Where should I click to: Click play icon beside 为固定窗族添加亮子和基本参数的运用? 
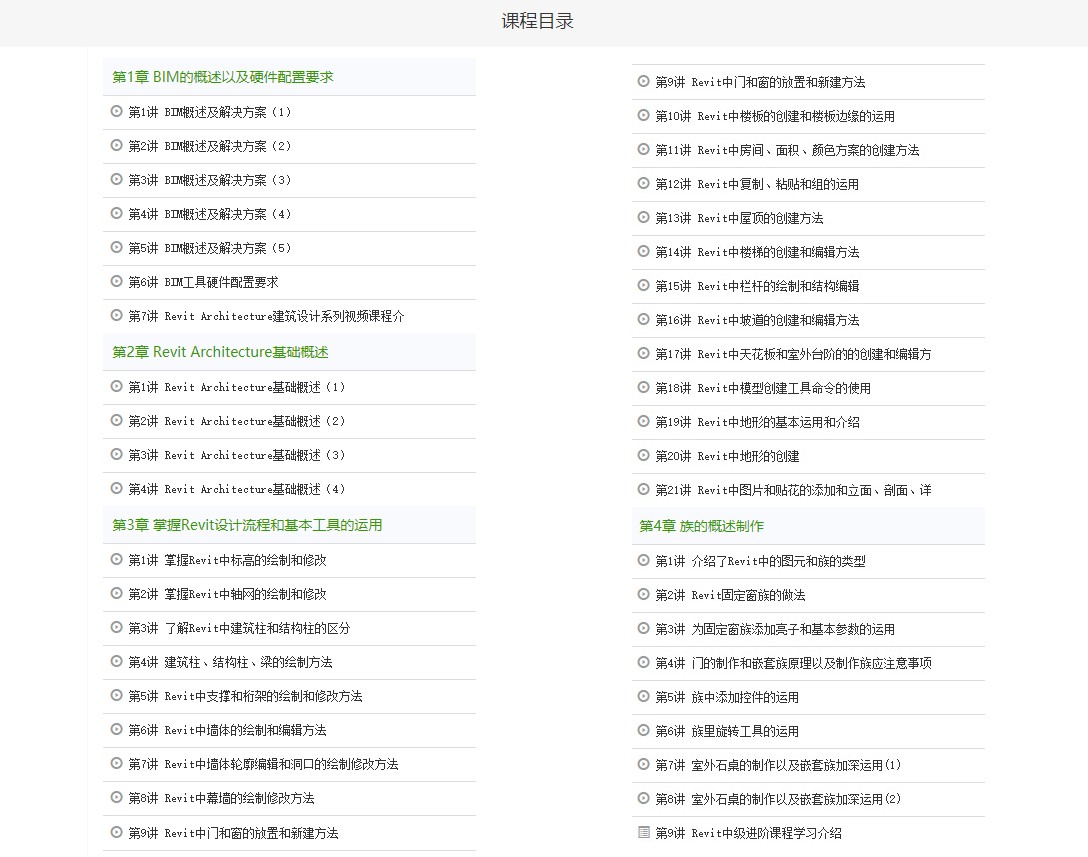click(643, 628)
